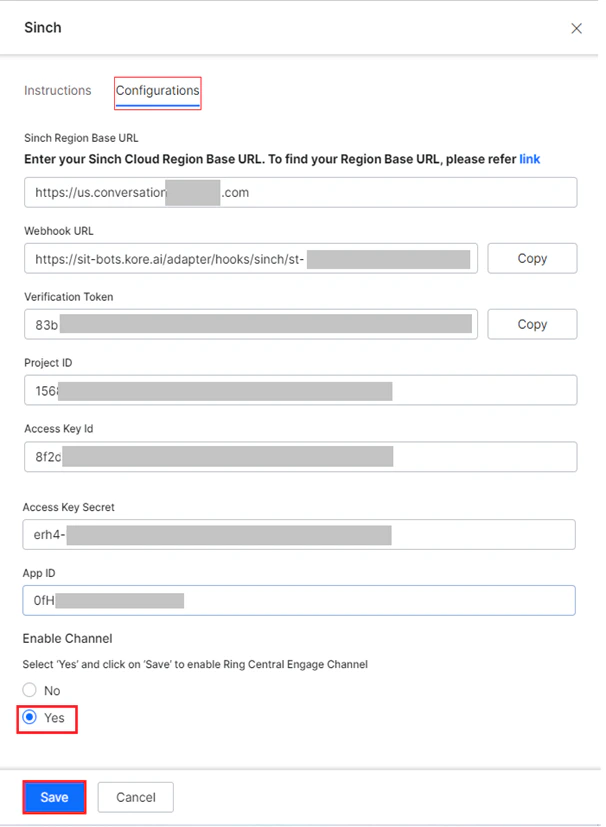Select No to disable the channel
Image resolution: width=606 pixels, height=827 pixels.
(30, 690)
